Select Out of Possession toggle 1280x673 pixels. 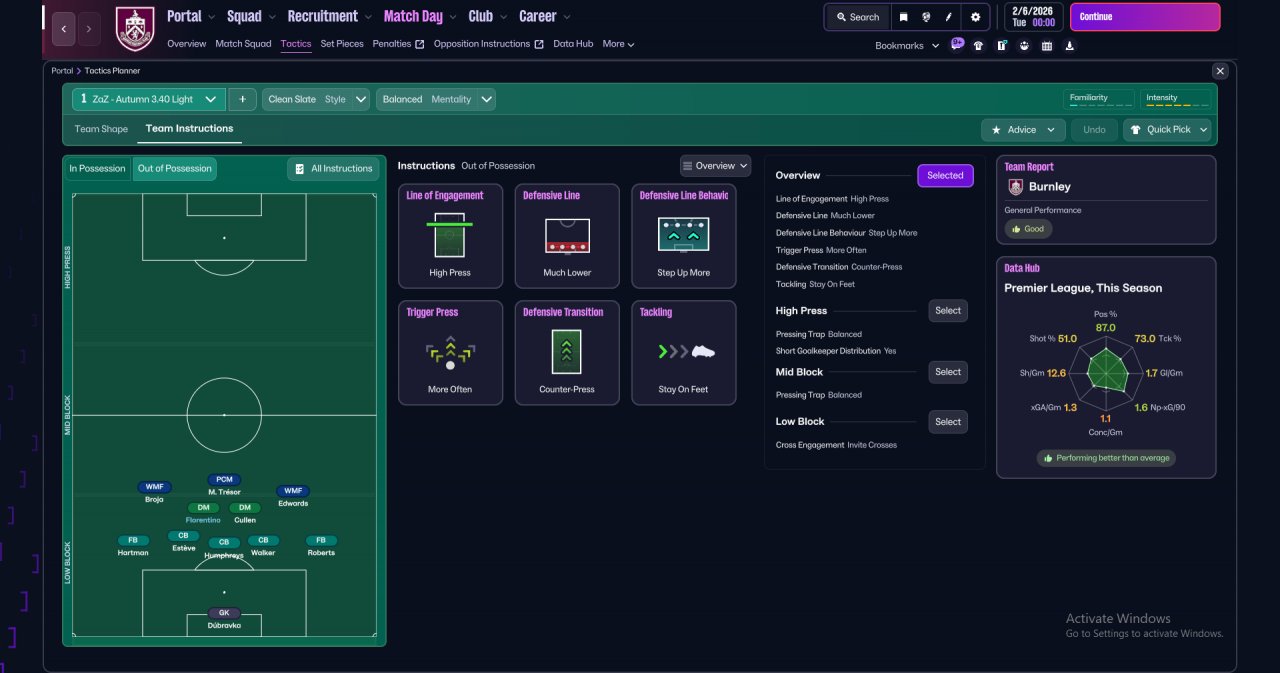tap(175, 169)
